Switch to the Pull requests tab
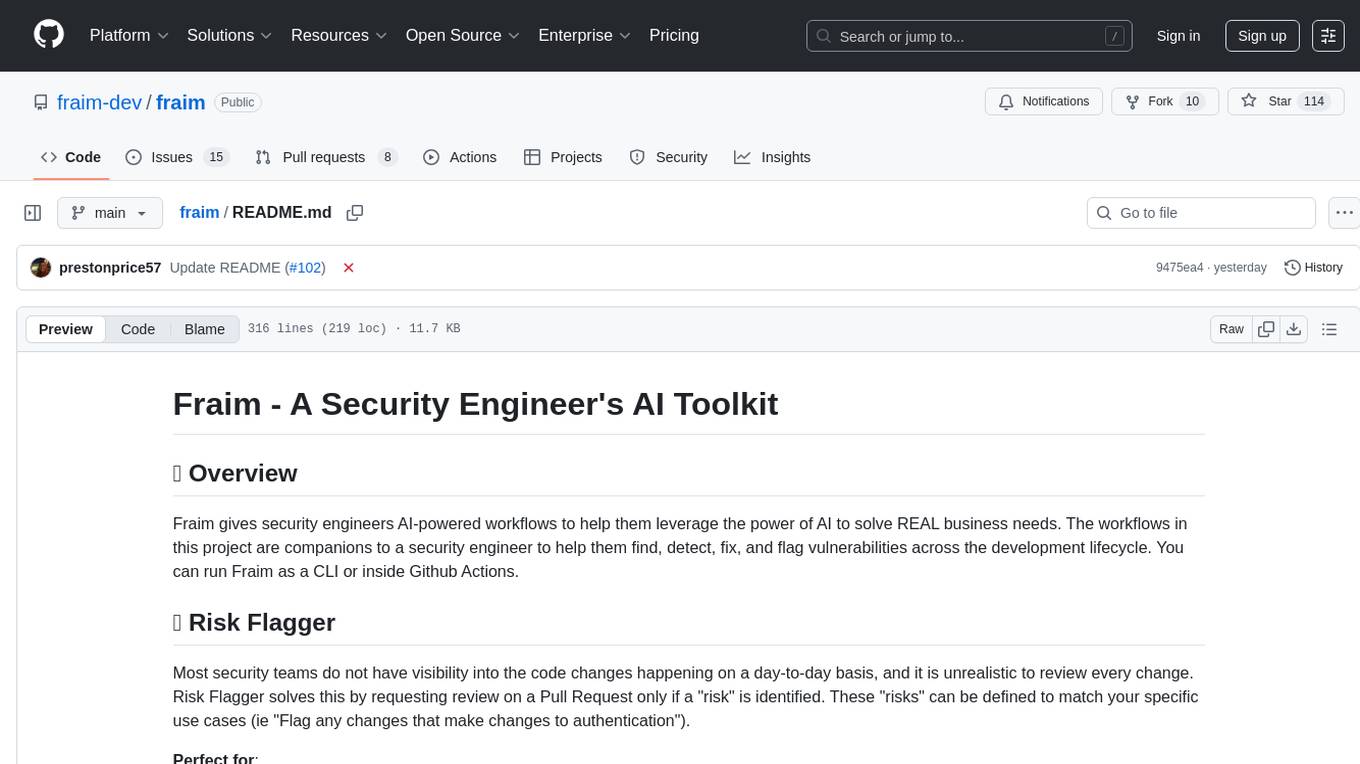The height and width of the screenshot is (764, 1360). point(326,157)
